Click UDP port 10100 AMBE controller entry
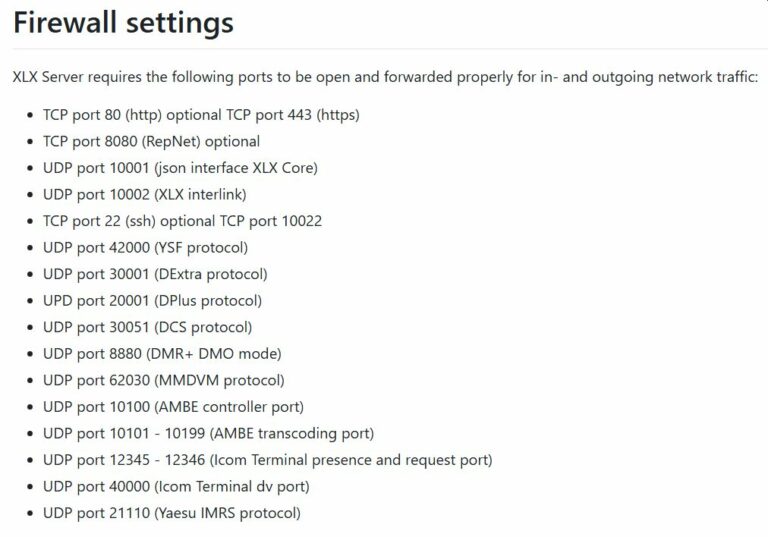Viewport: 768px width, 537px height. pos(173,407)
